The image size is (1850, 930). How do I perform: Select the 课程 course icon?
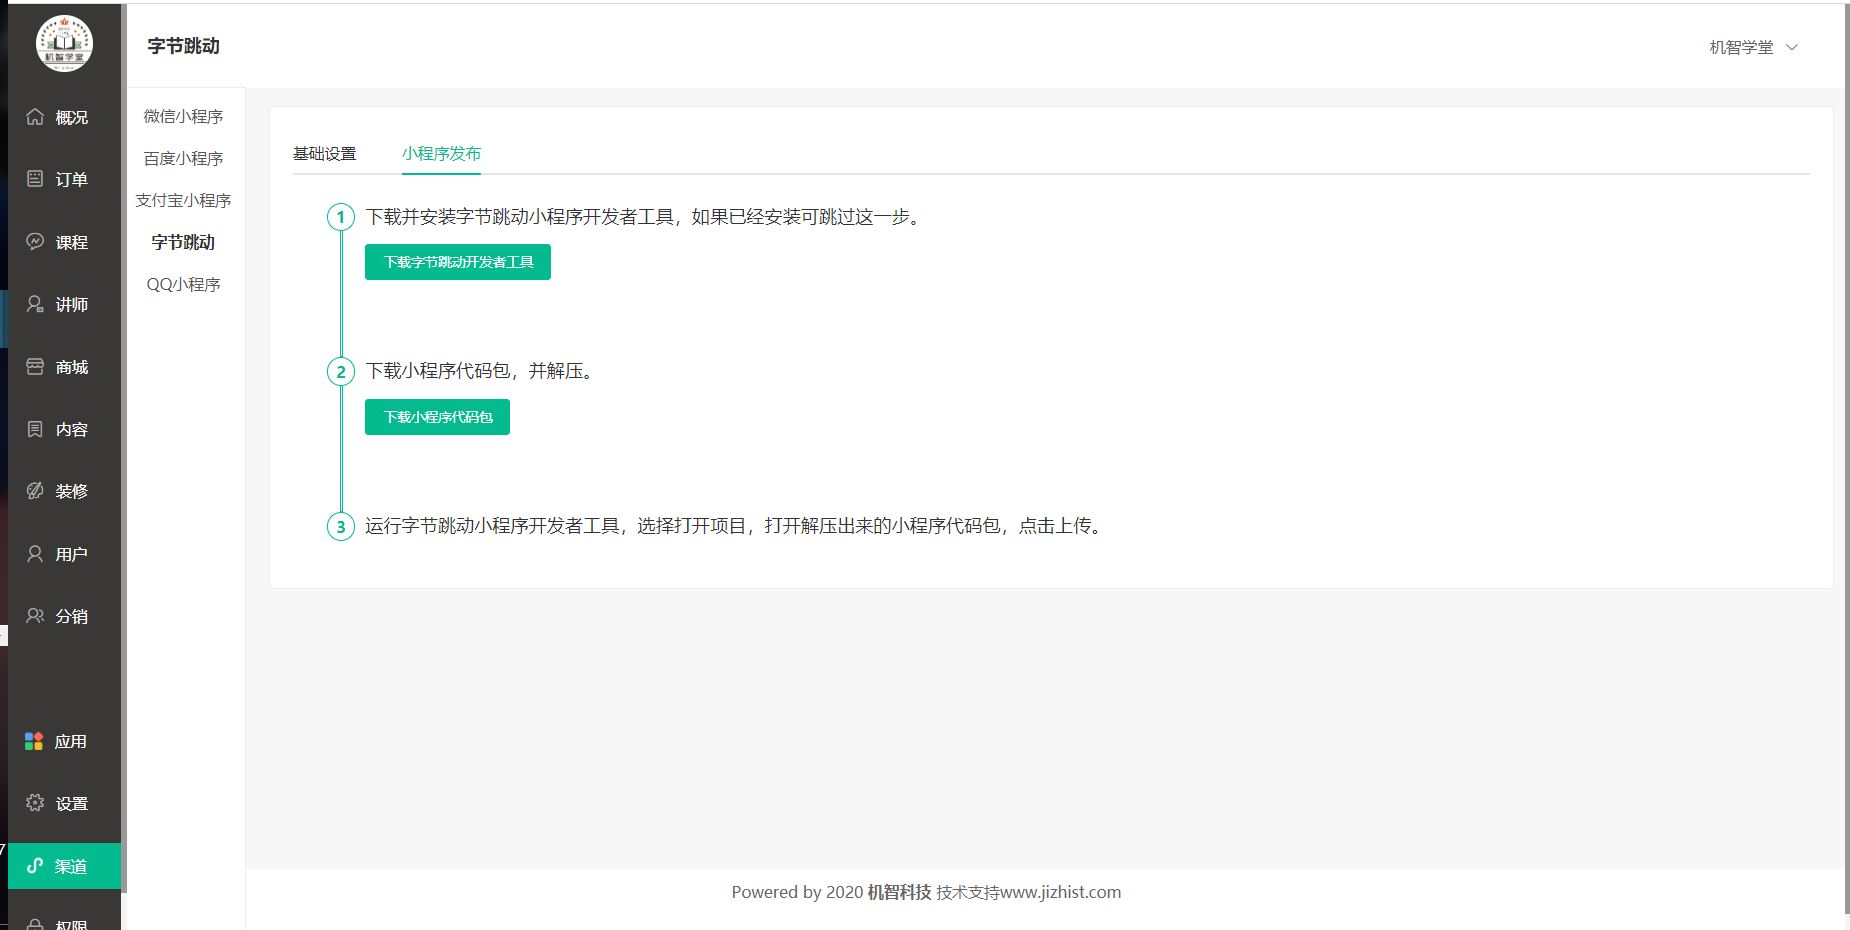(35, 242)
